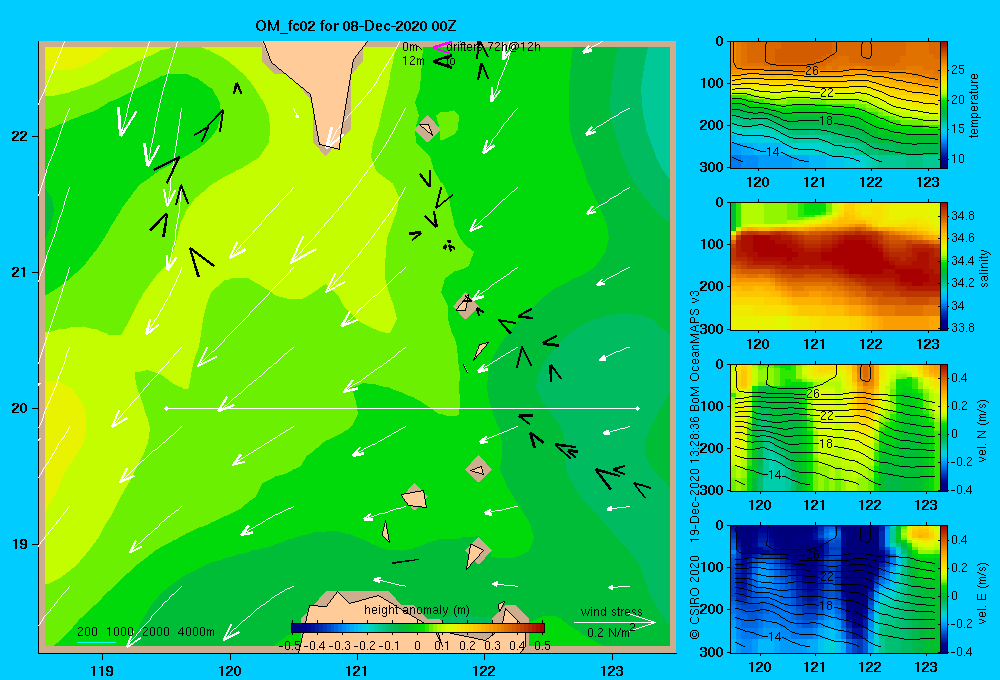Click the 'vel. E (m/s)' axis title
This screenshot has height=680, width=1000.
[983, 592]
